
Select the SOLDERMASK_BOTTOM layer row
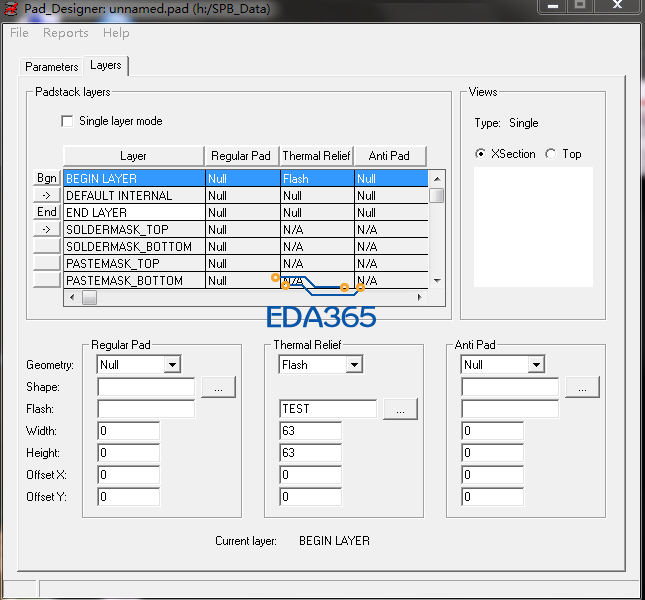click(x=246, y=246)
